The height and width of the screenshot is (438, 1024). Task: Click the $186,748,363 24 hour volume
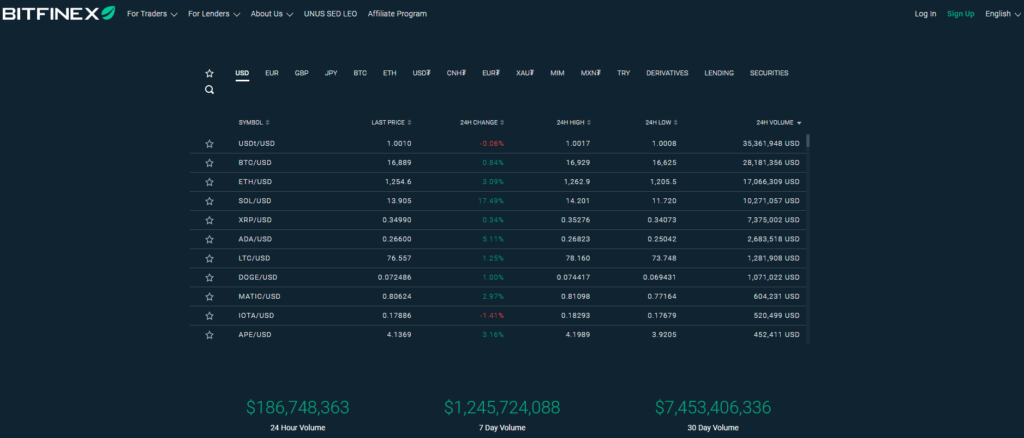tap(298, 408)
